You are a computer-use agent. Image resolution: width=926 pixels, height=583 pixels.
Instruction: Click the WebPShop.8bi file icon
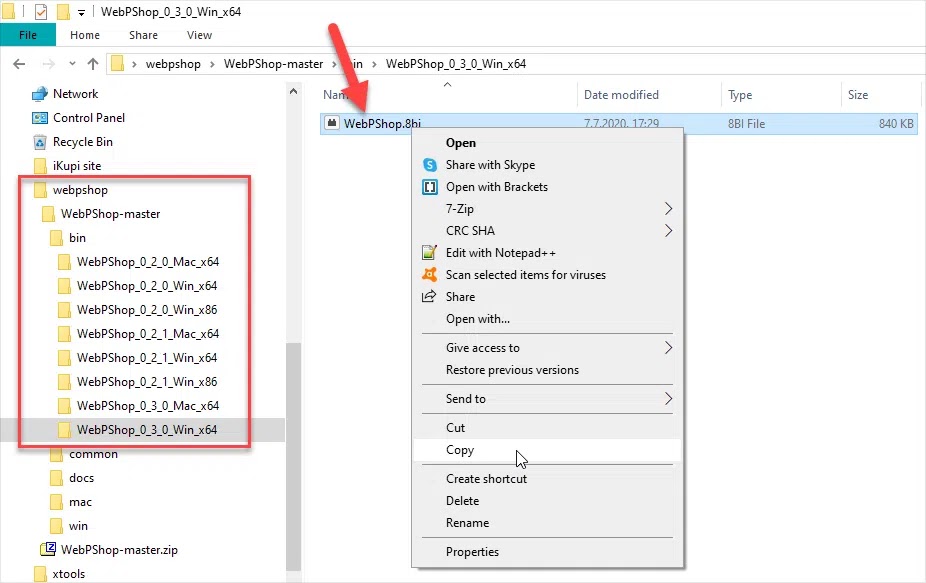[332, 123]
